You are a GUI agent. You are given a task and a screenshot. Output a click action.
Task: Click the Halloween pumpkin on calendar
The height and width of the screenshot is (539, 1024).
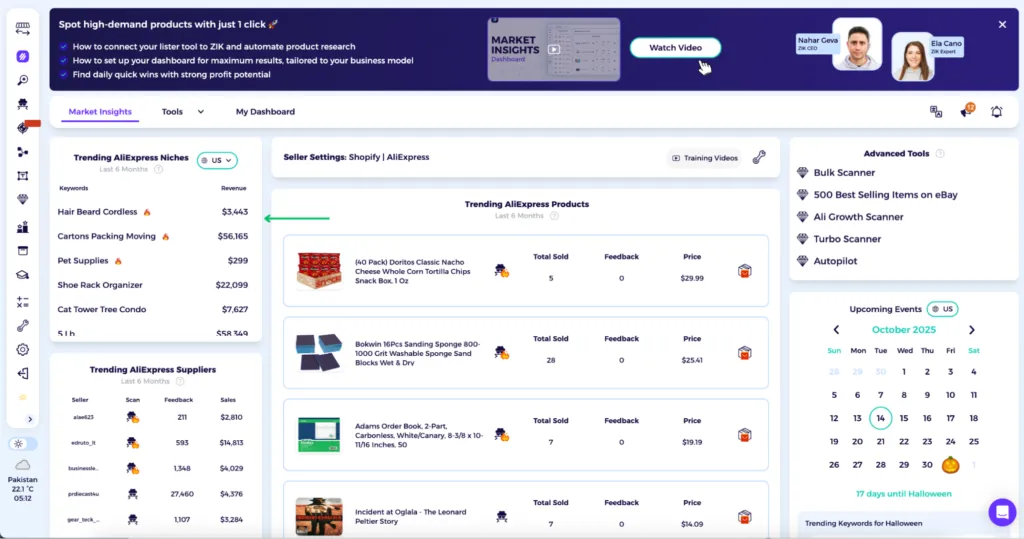point(950,465)
